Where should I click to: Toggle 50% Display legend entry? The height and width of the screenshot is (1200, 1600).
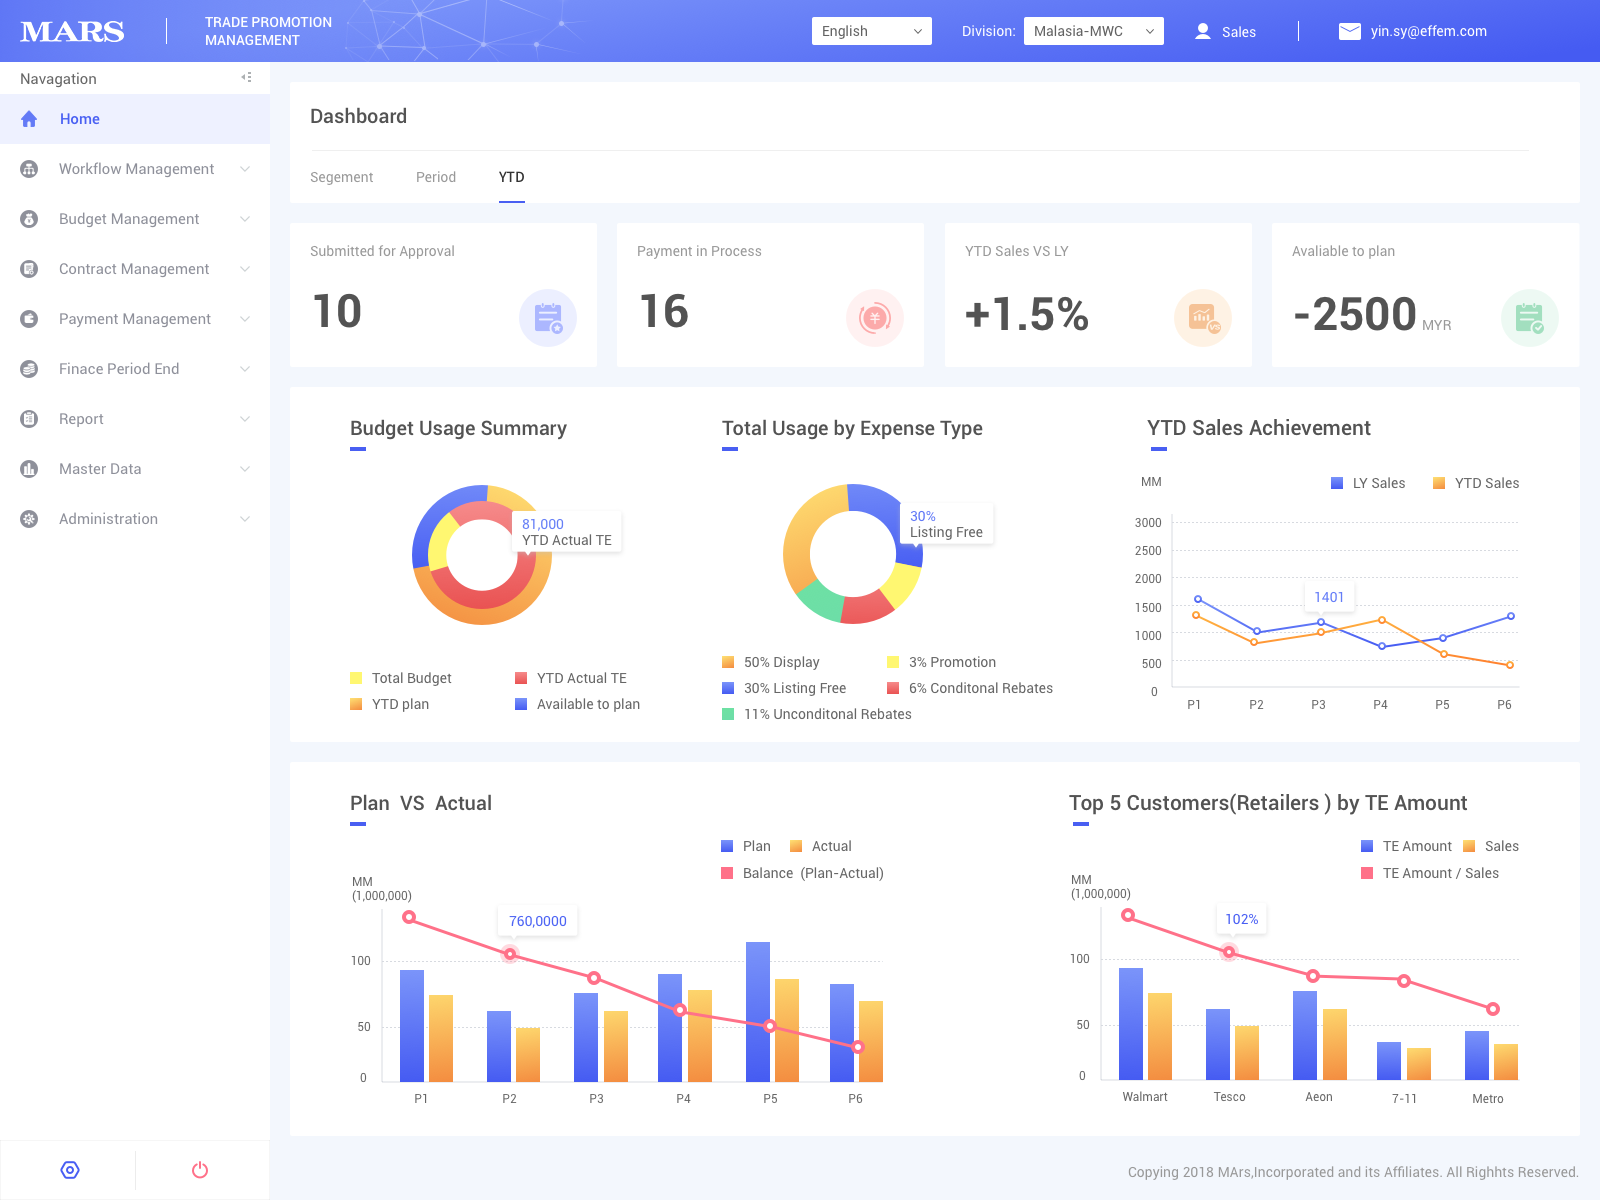771,662
